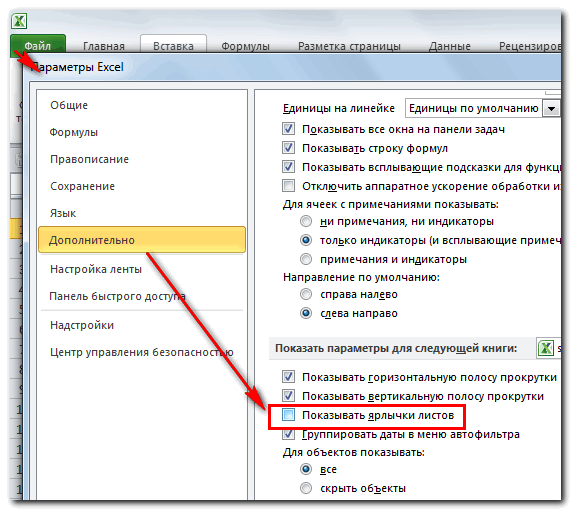572x511 pixels.
Task: Toggle Показывать горизонтальную полосу прокрутки
Action: (288, 377)
